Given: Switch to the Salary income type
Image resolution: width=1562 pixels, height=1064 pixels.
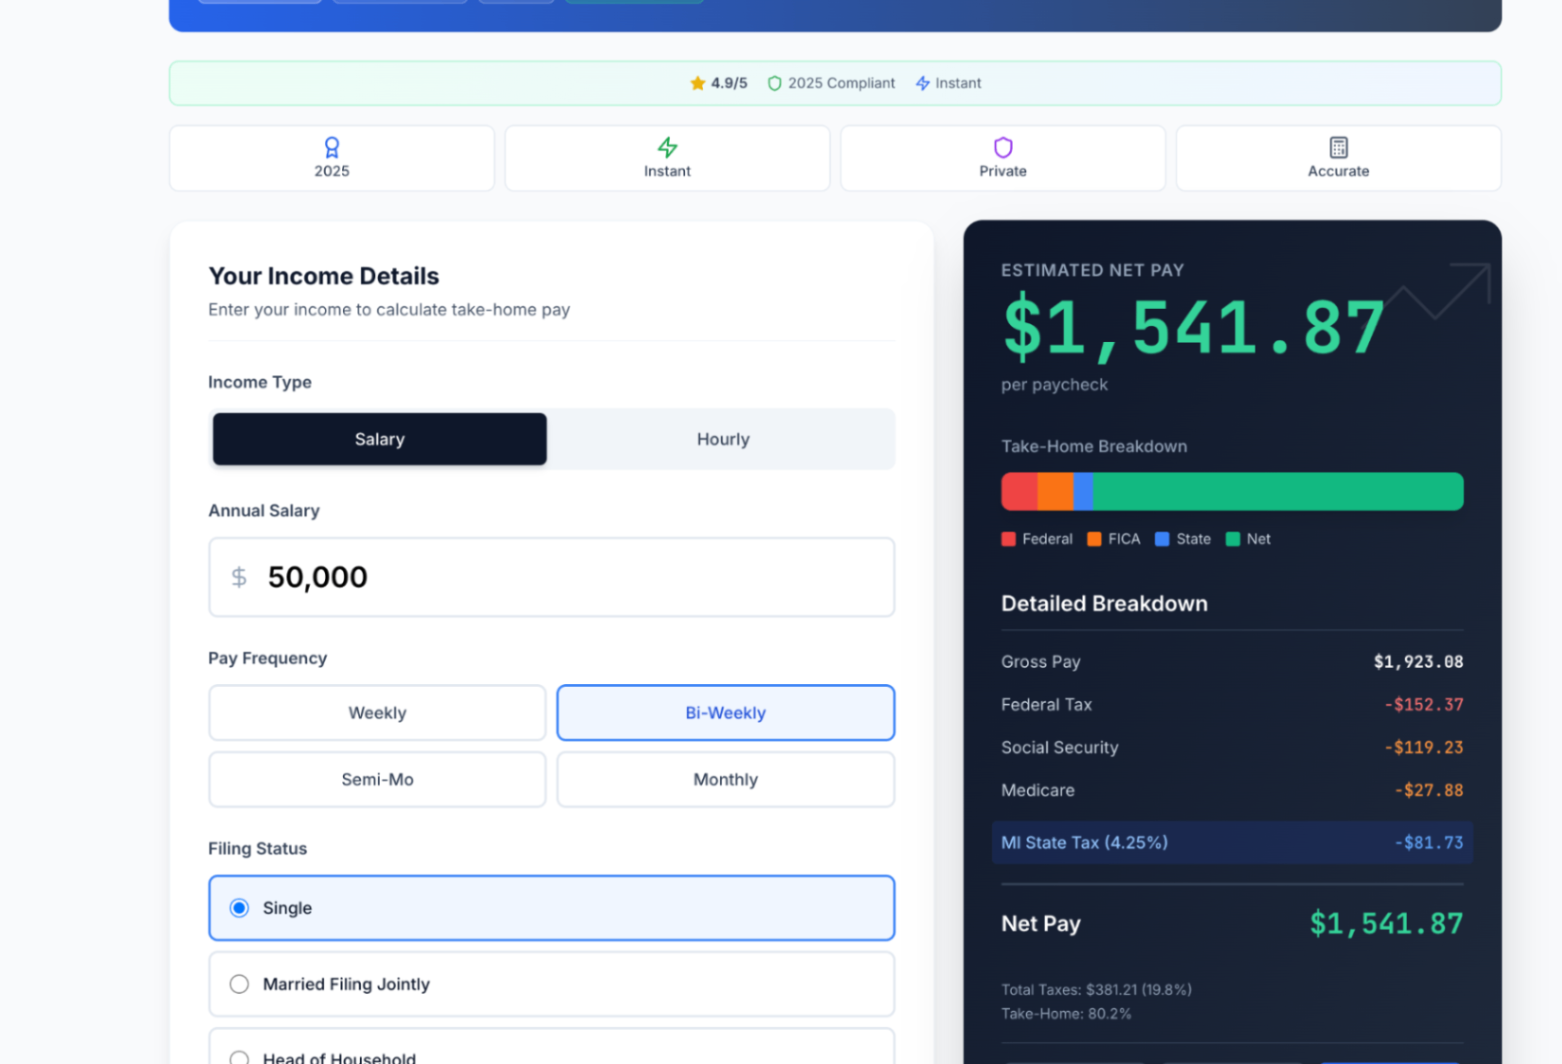Looking at the screenshot, I should (379, 439).
